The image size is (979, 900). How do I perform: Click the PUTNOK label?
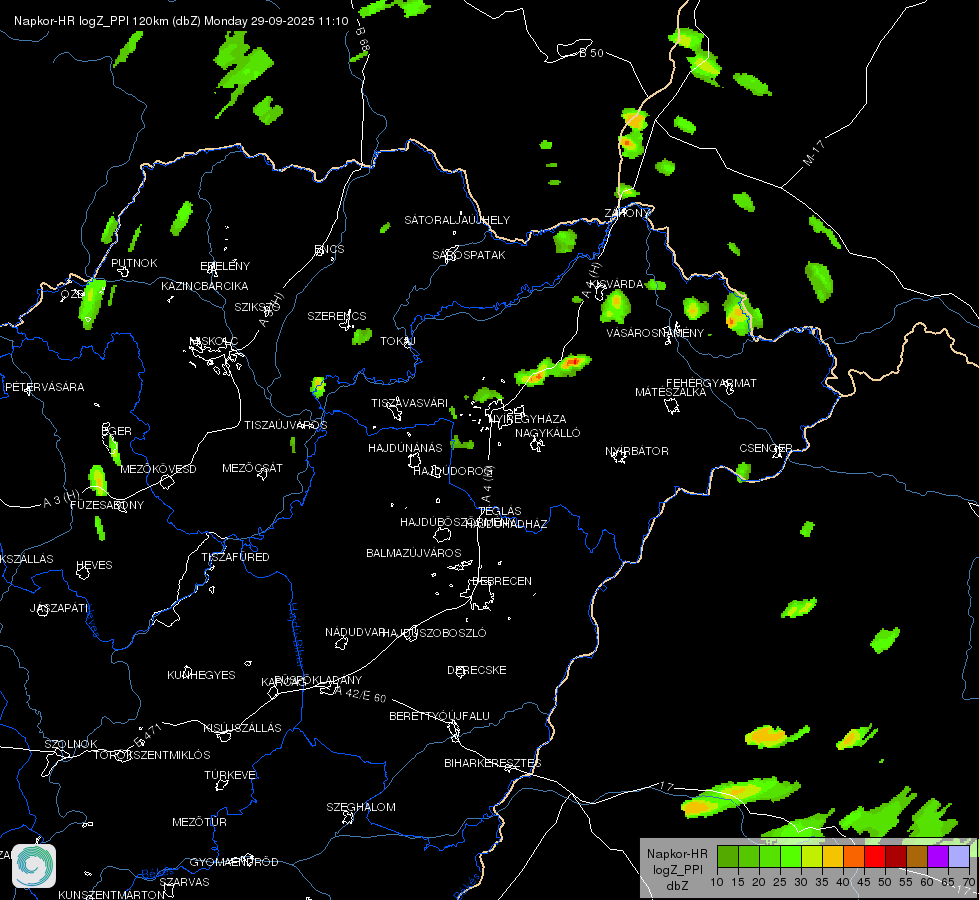click(134, 263)
